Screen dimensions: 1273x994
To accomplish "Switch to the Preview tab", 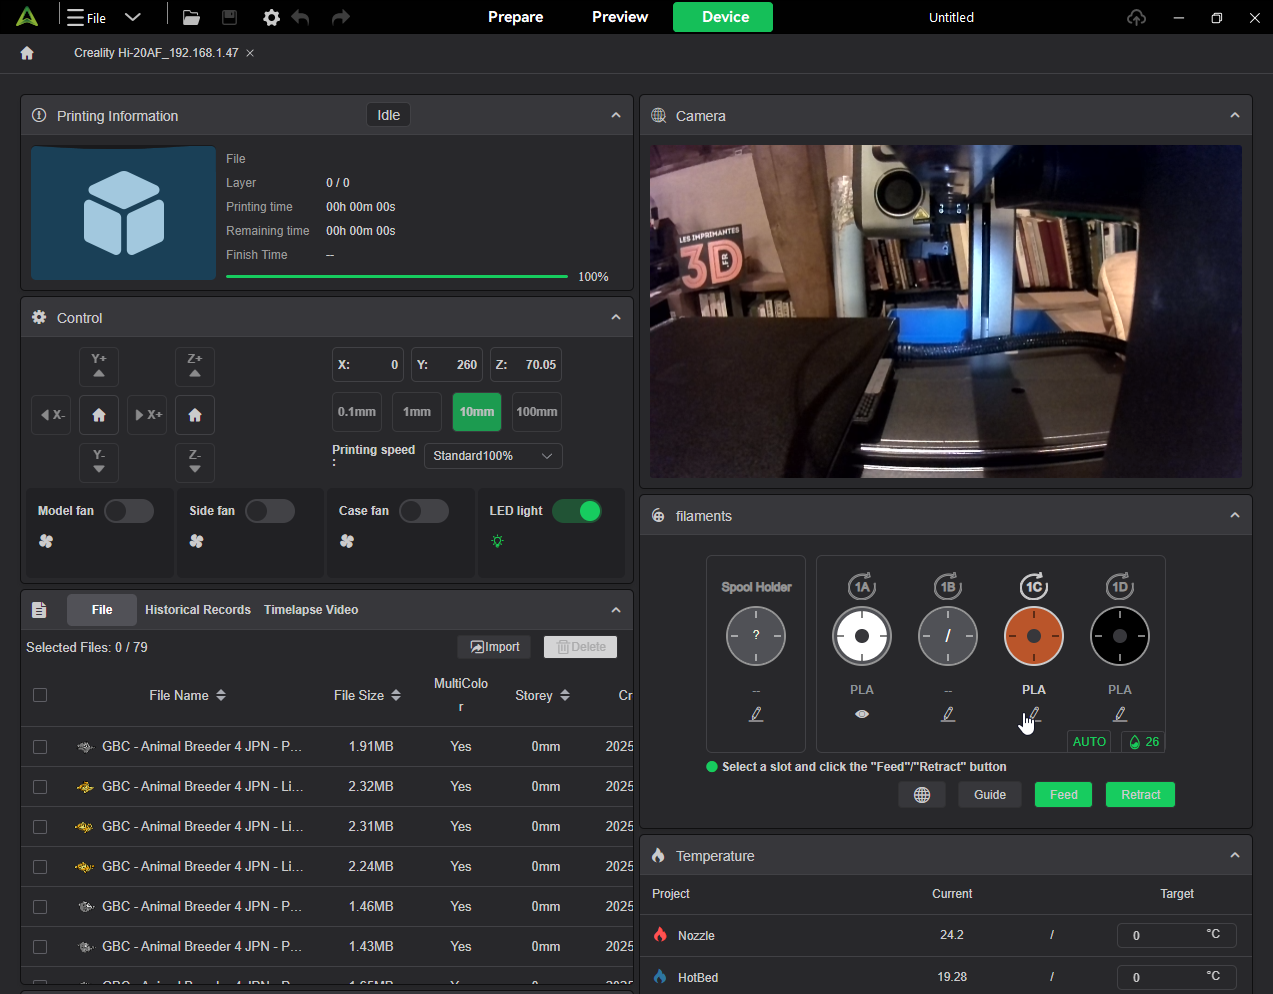I will point(620,17).
